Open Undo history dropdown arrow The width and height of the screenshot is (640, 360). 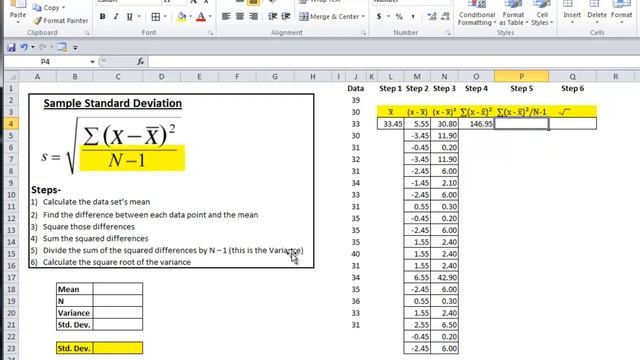33,47
